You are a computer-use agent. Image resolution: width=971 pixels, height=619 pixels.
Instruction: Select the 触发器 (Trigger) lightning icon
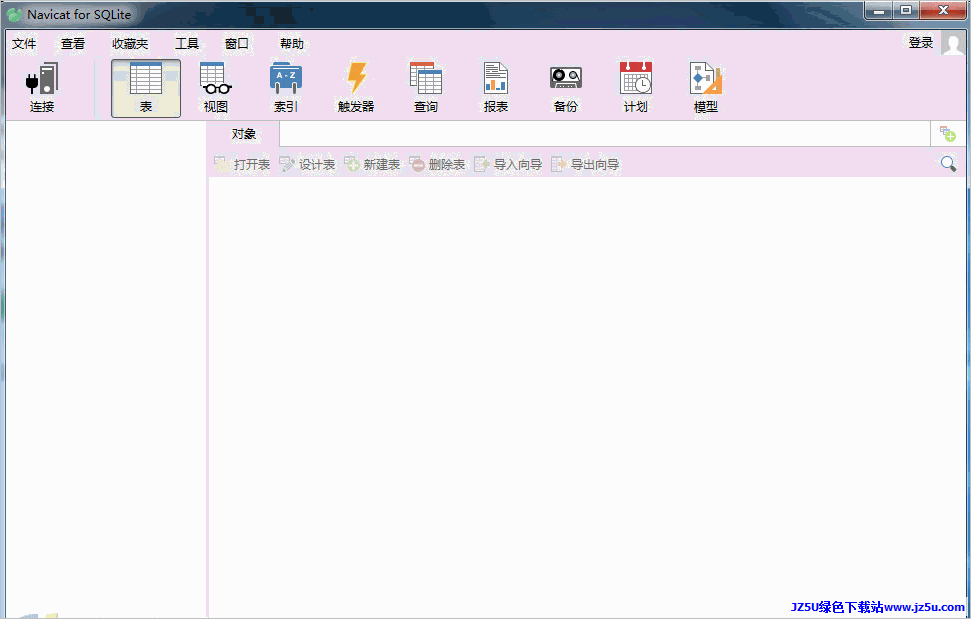pos(356,79)
